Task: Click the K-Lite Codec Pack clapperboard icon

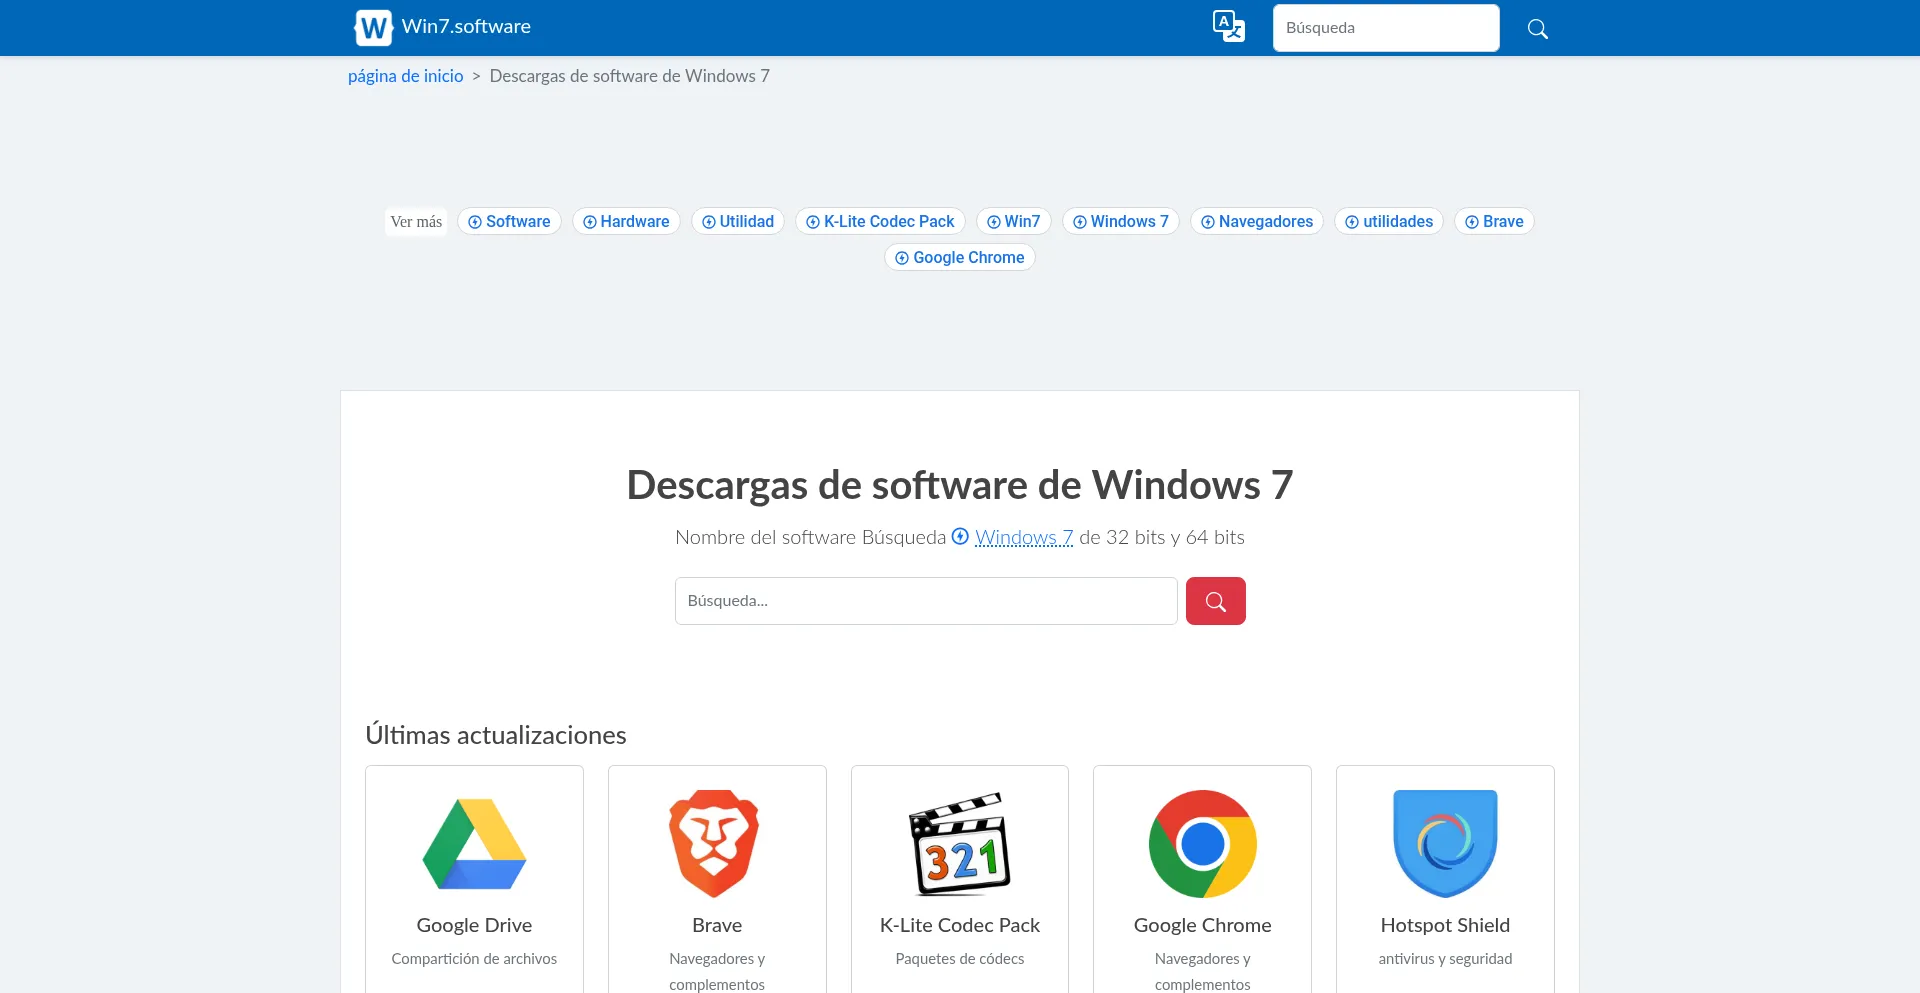Action: pyautogui.click(x=959, y=844)
